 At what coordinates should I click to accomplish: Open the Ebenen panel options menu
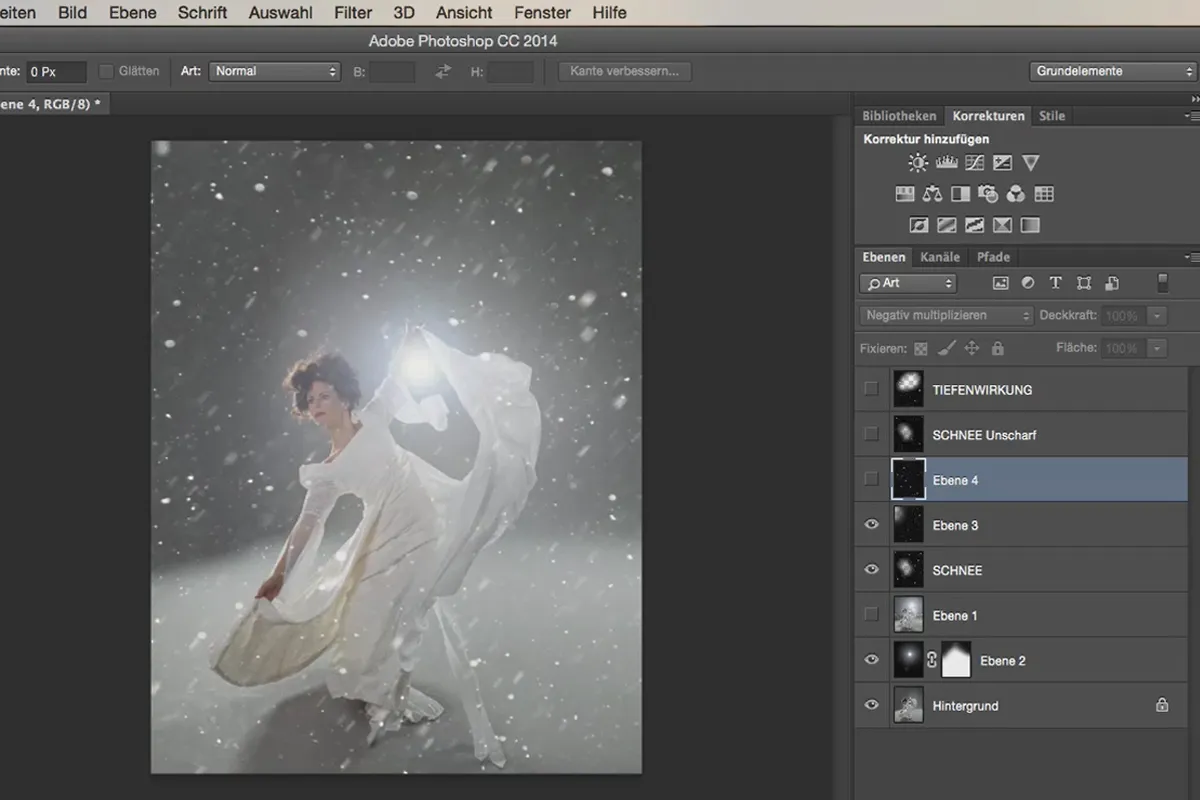(1192, 257)
